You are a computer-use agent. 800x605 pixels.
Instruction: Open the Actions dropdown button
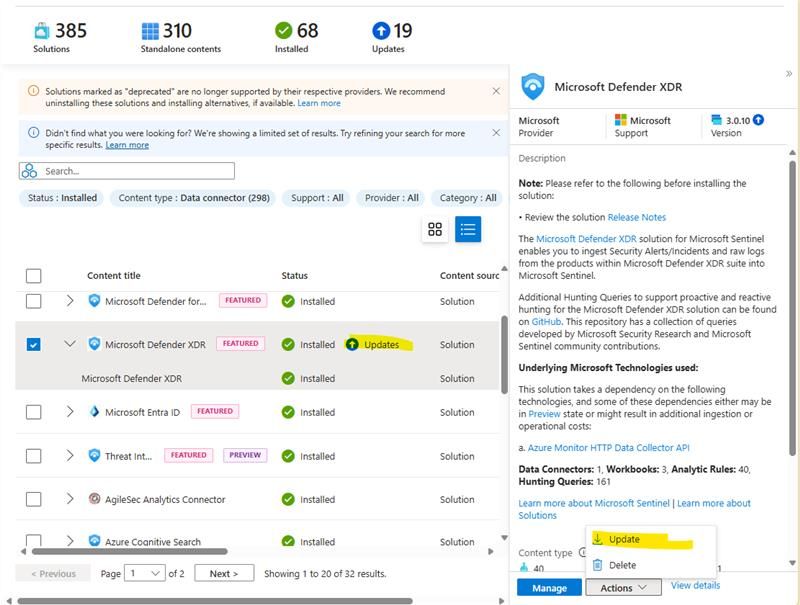623,588
